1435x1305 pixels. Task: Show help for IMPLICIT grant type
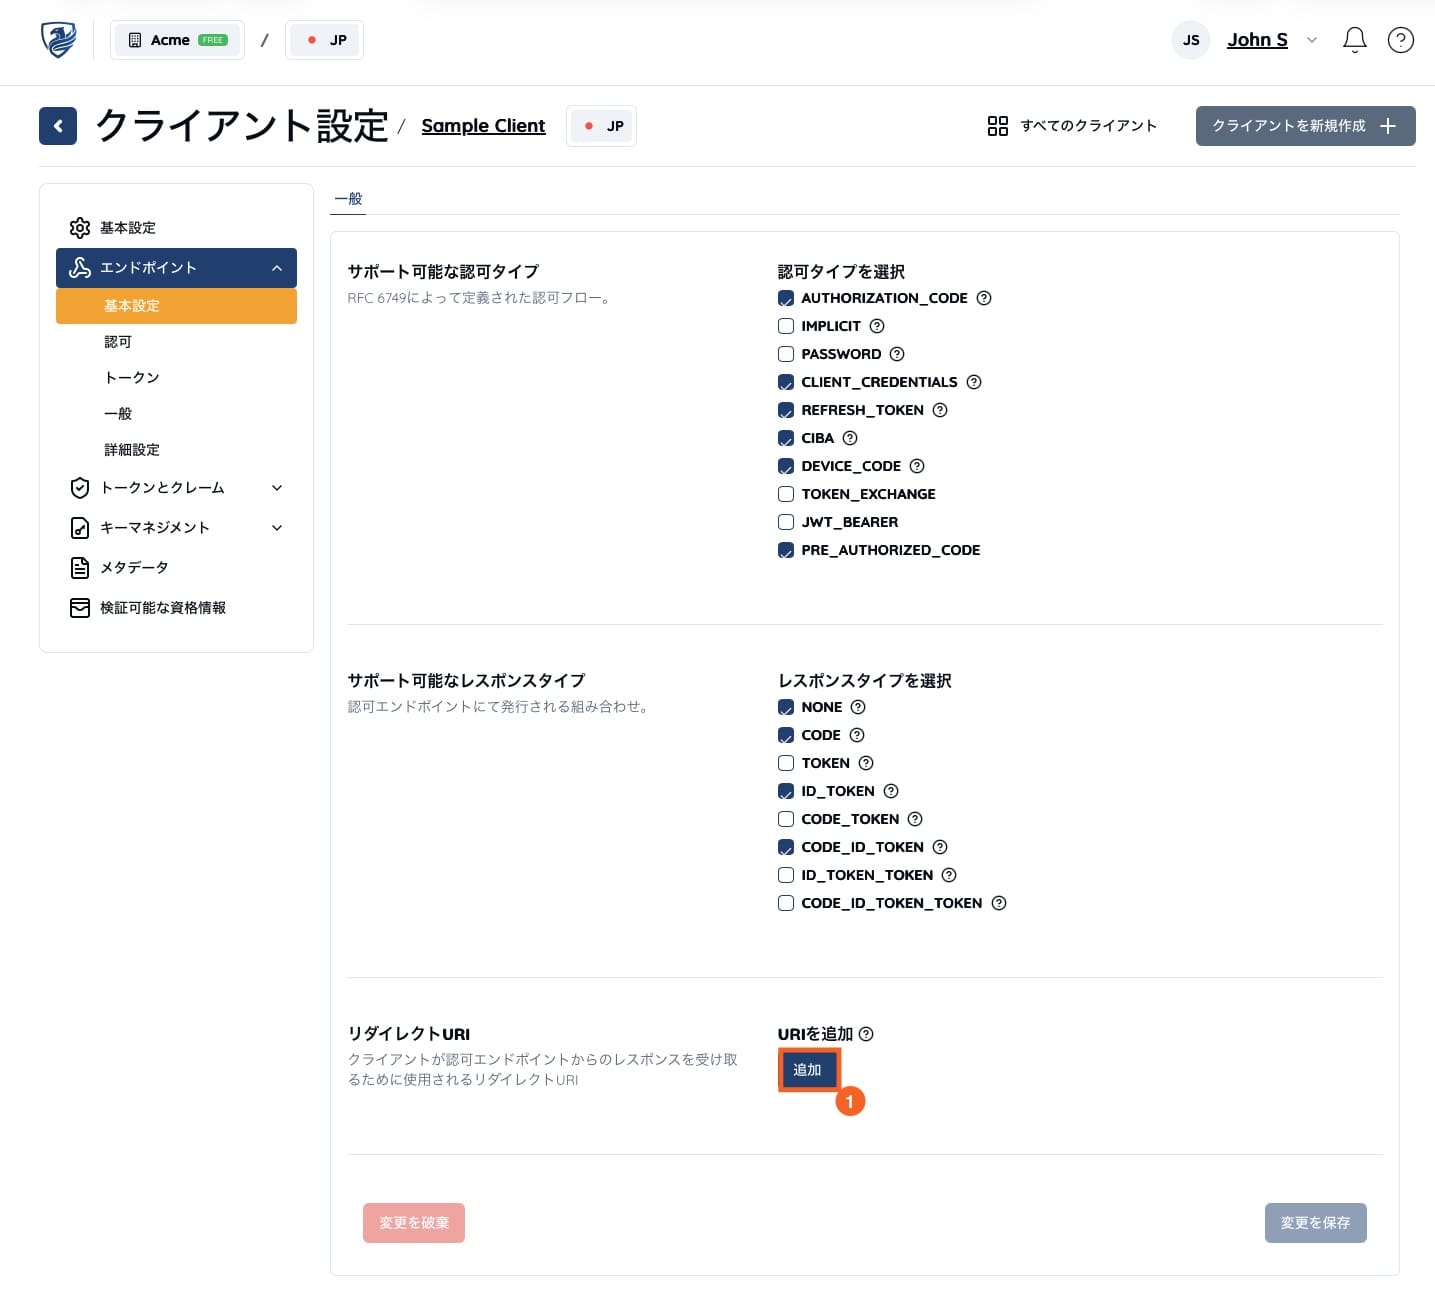coord(877,326)
